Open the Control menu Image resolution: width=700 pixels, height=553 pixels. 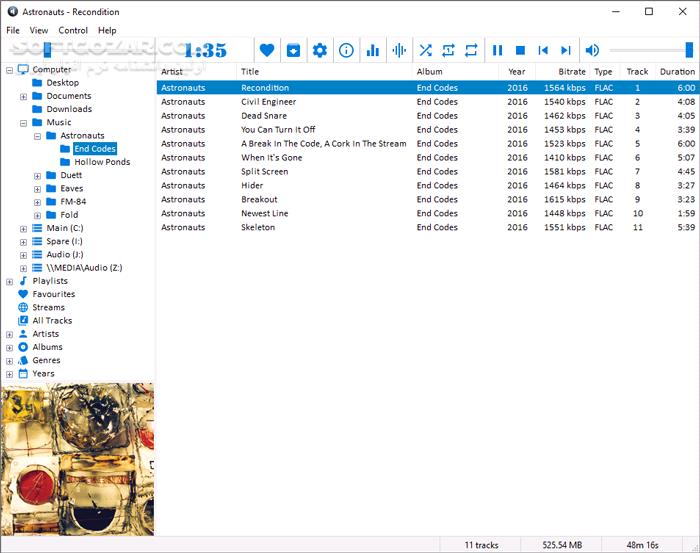pyautogui.click(x=73, y=30)
